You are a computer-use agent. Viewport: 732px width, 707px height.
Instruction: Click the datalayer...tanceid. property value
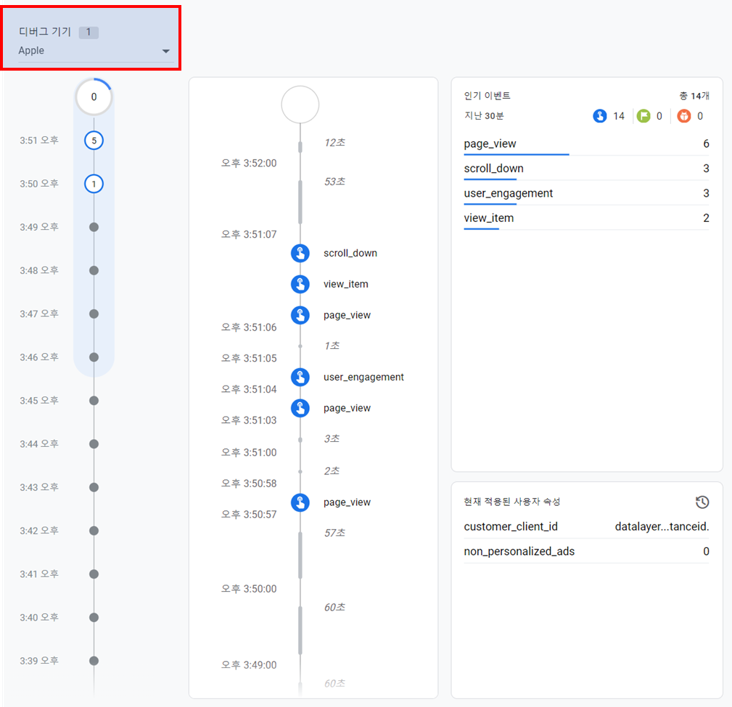point(662,527)
